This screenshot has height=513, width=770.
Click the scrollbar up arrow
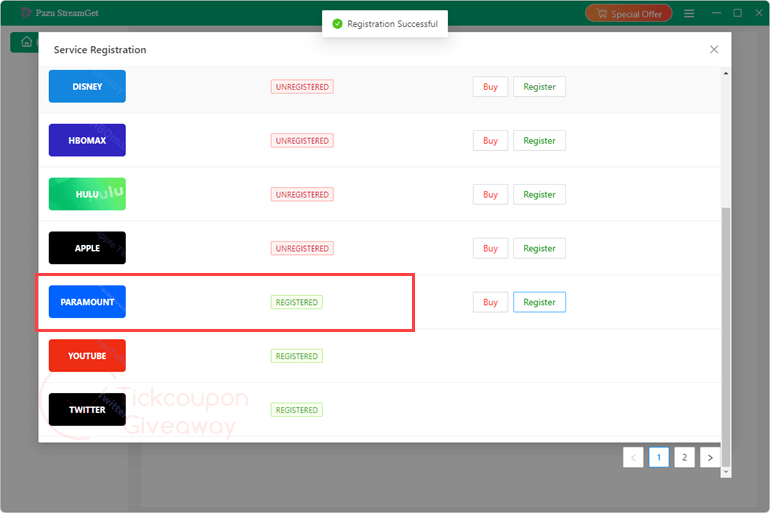(x=726, y=74)
